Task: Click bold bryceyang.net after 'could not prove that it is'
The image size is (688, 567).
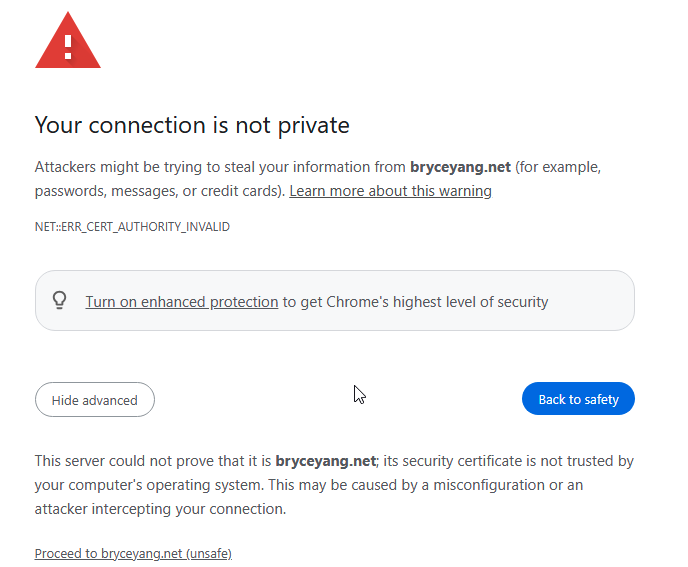Action: [325, 461]
